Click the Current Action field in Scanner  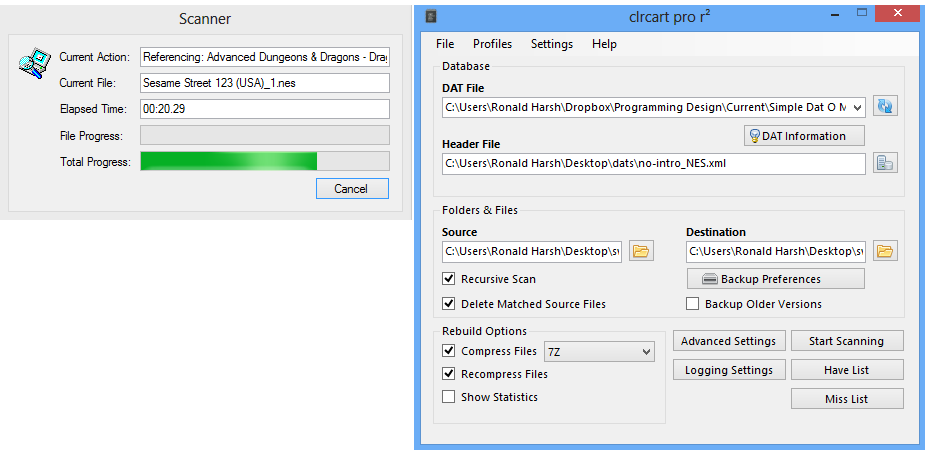[x=265, y=57]
